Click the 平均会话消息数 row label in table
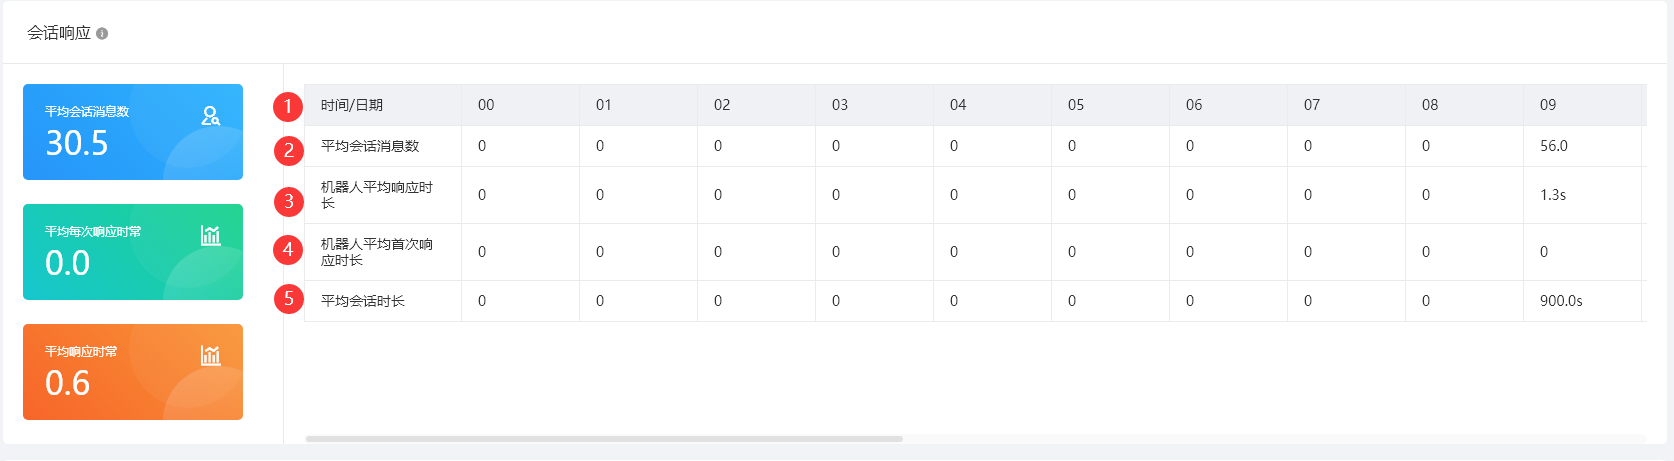The height and width of the screenshot is (461, 1674). point(370,146)
